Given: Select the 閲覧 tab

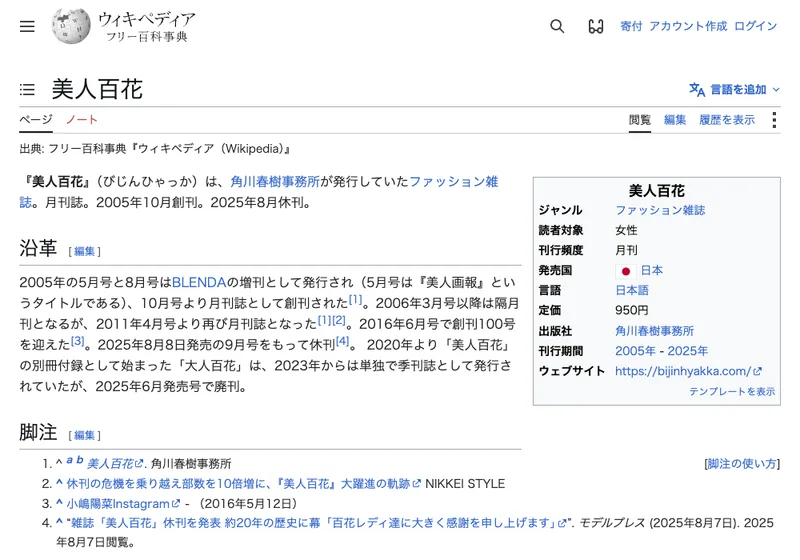Looking at the screenshot, I should [640, 120].
